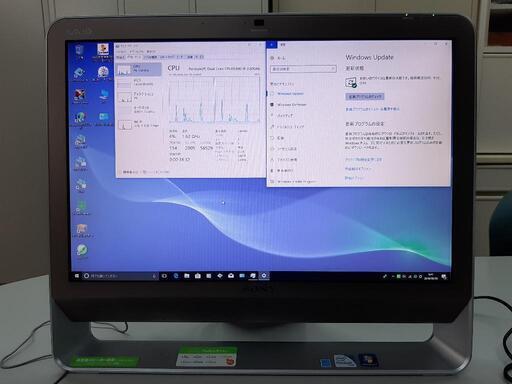Image resolution: width=512 pixels, height=384 pixels.
Task: Open Windows Insider Program in Settings sidebar
Action: point(293,182)
